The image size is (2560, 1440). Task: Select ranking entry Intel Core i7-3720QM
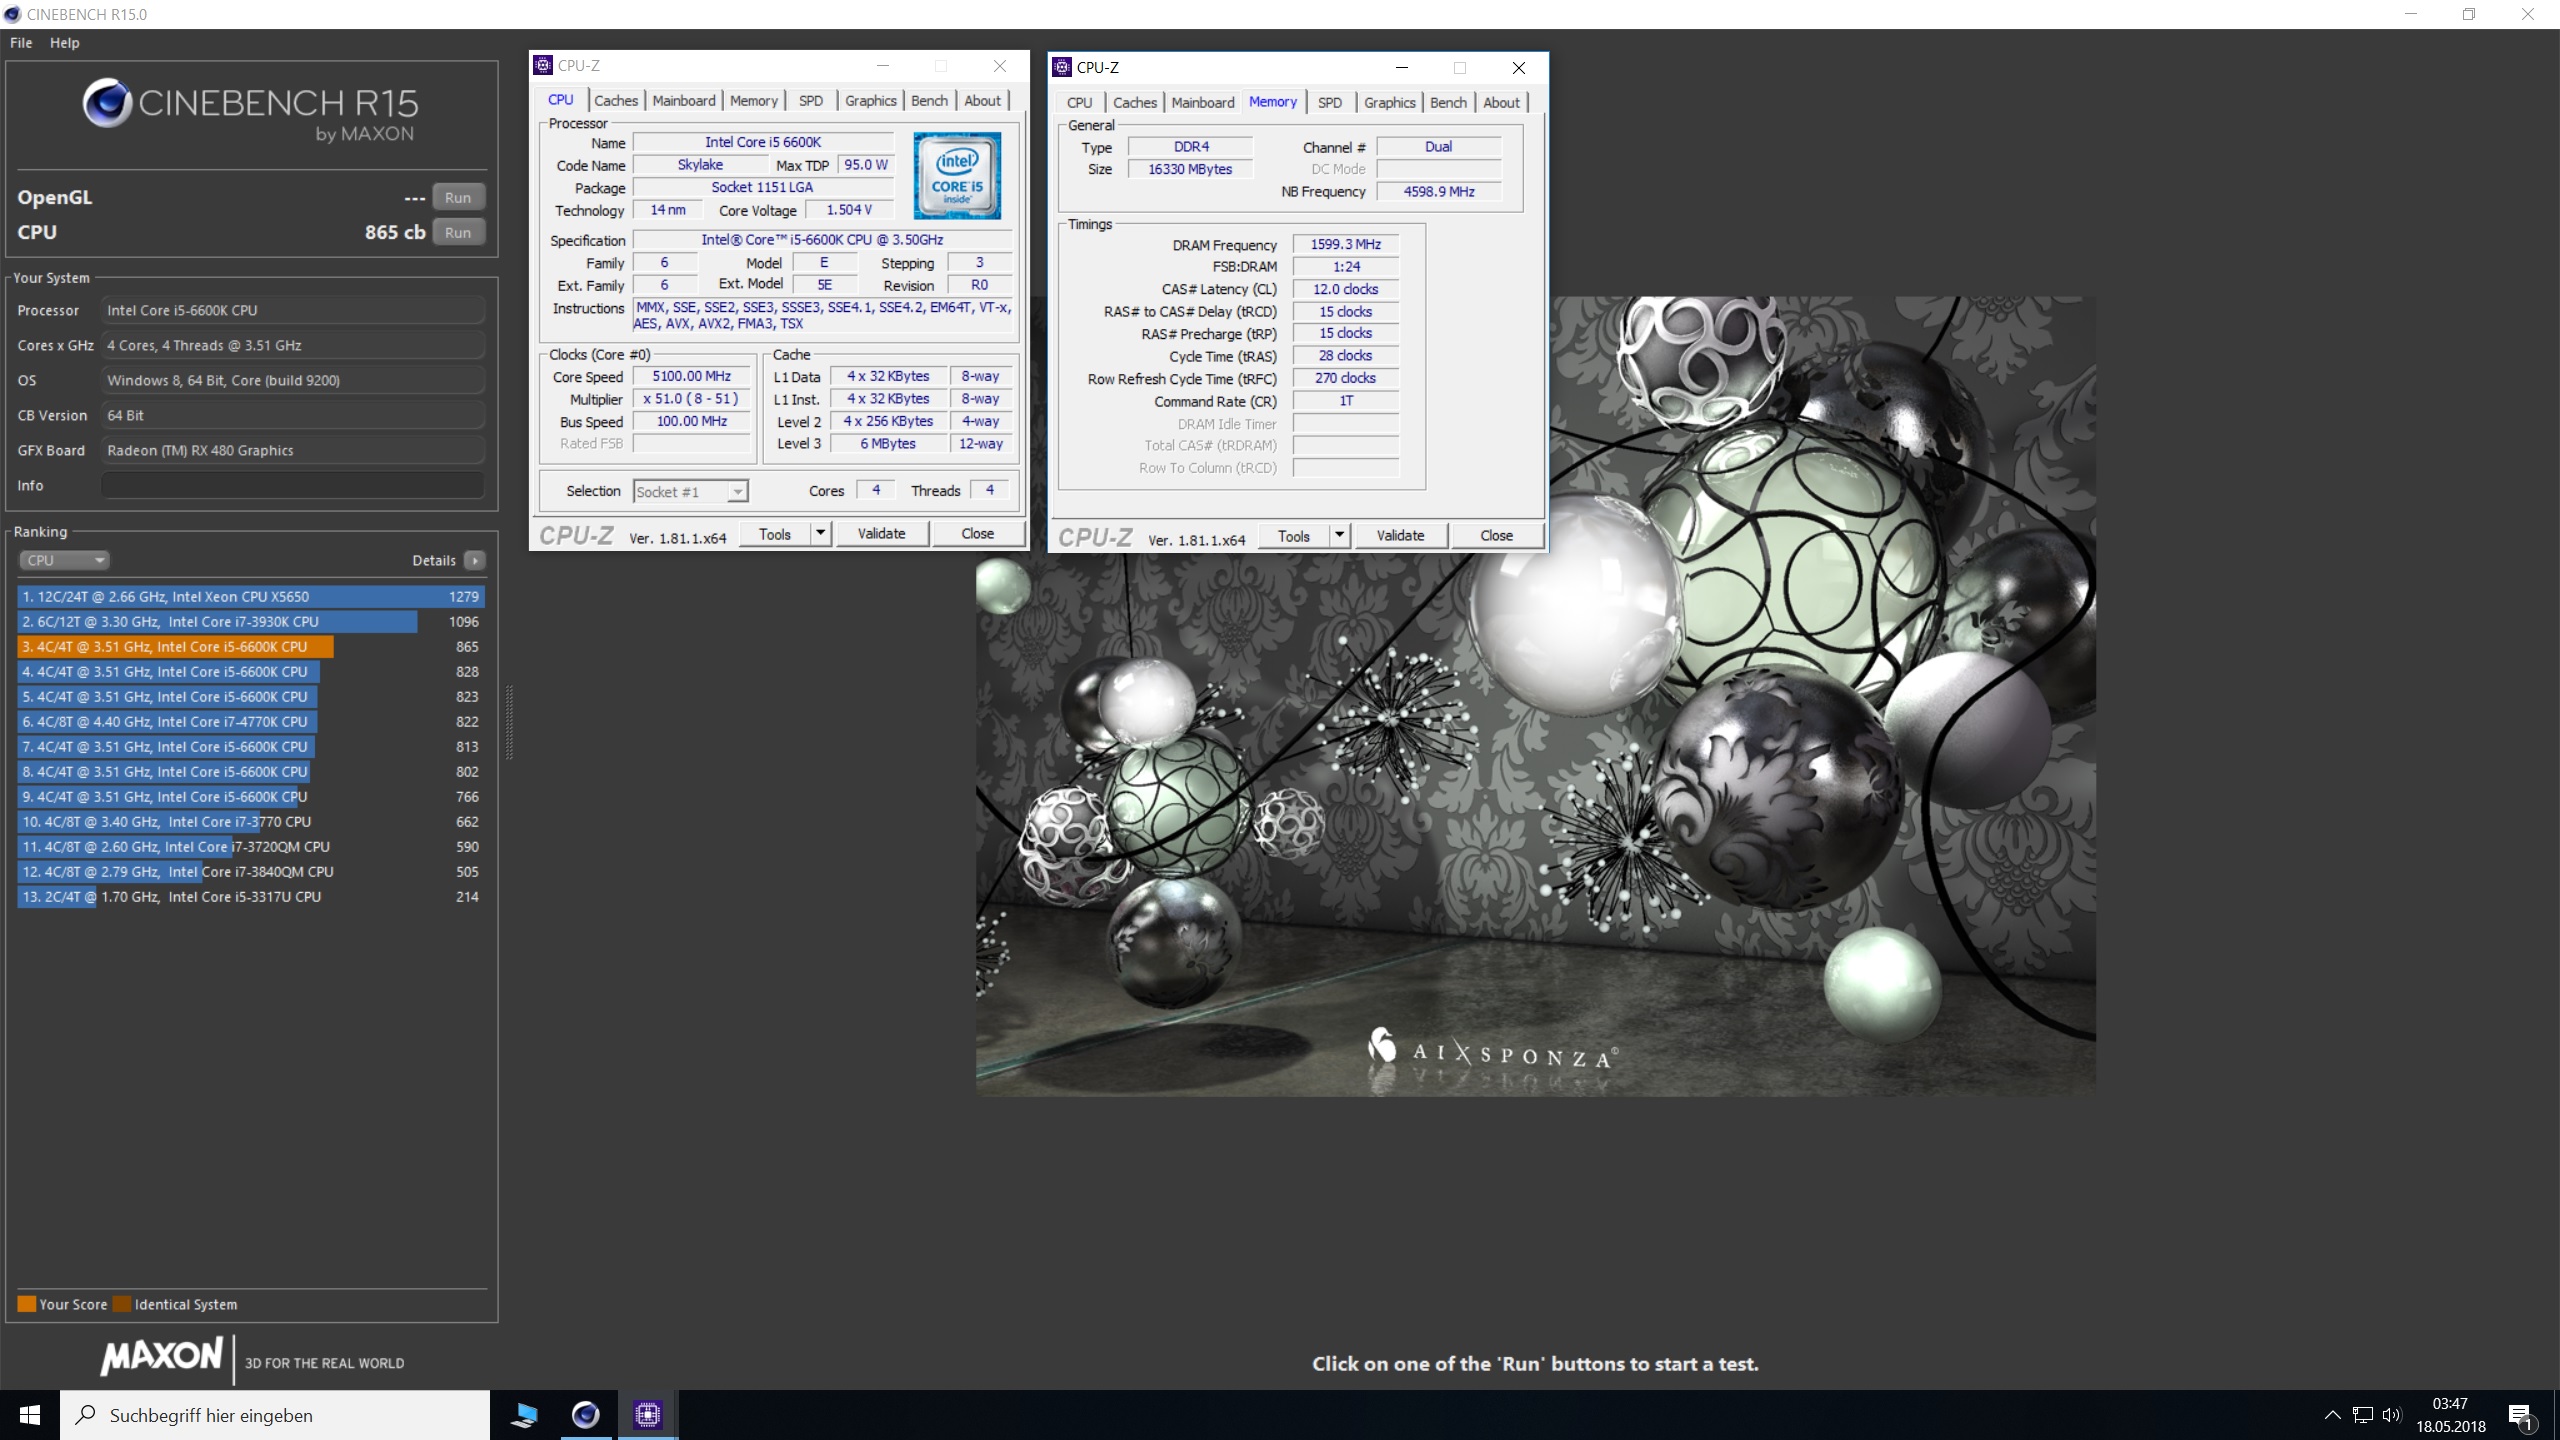(251, 847)
